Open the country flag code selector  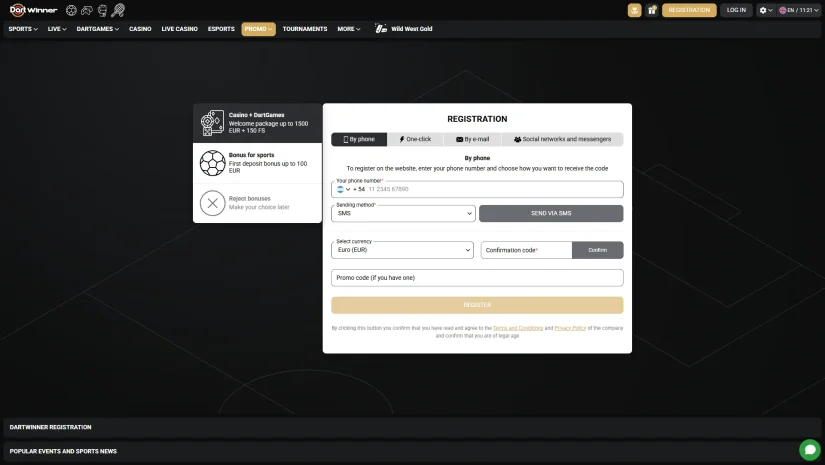[x=344, y=189]
